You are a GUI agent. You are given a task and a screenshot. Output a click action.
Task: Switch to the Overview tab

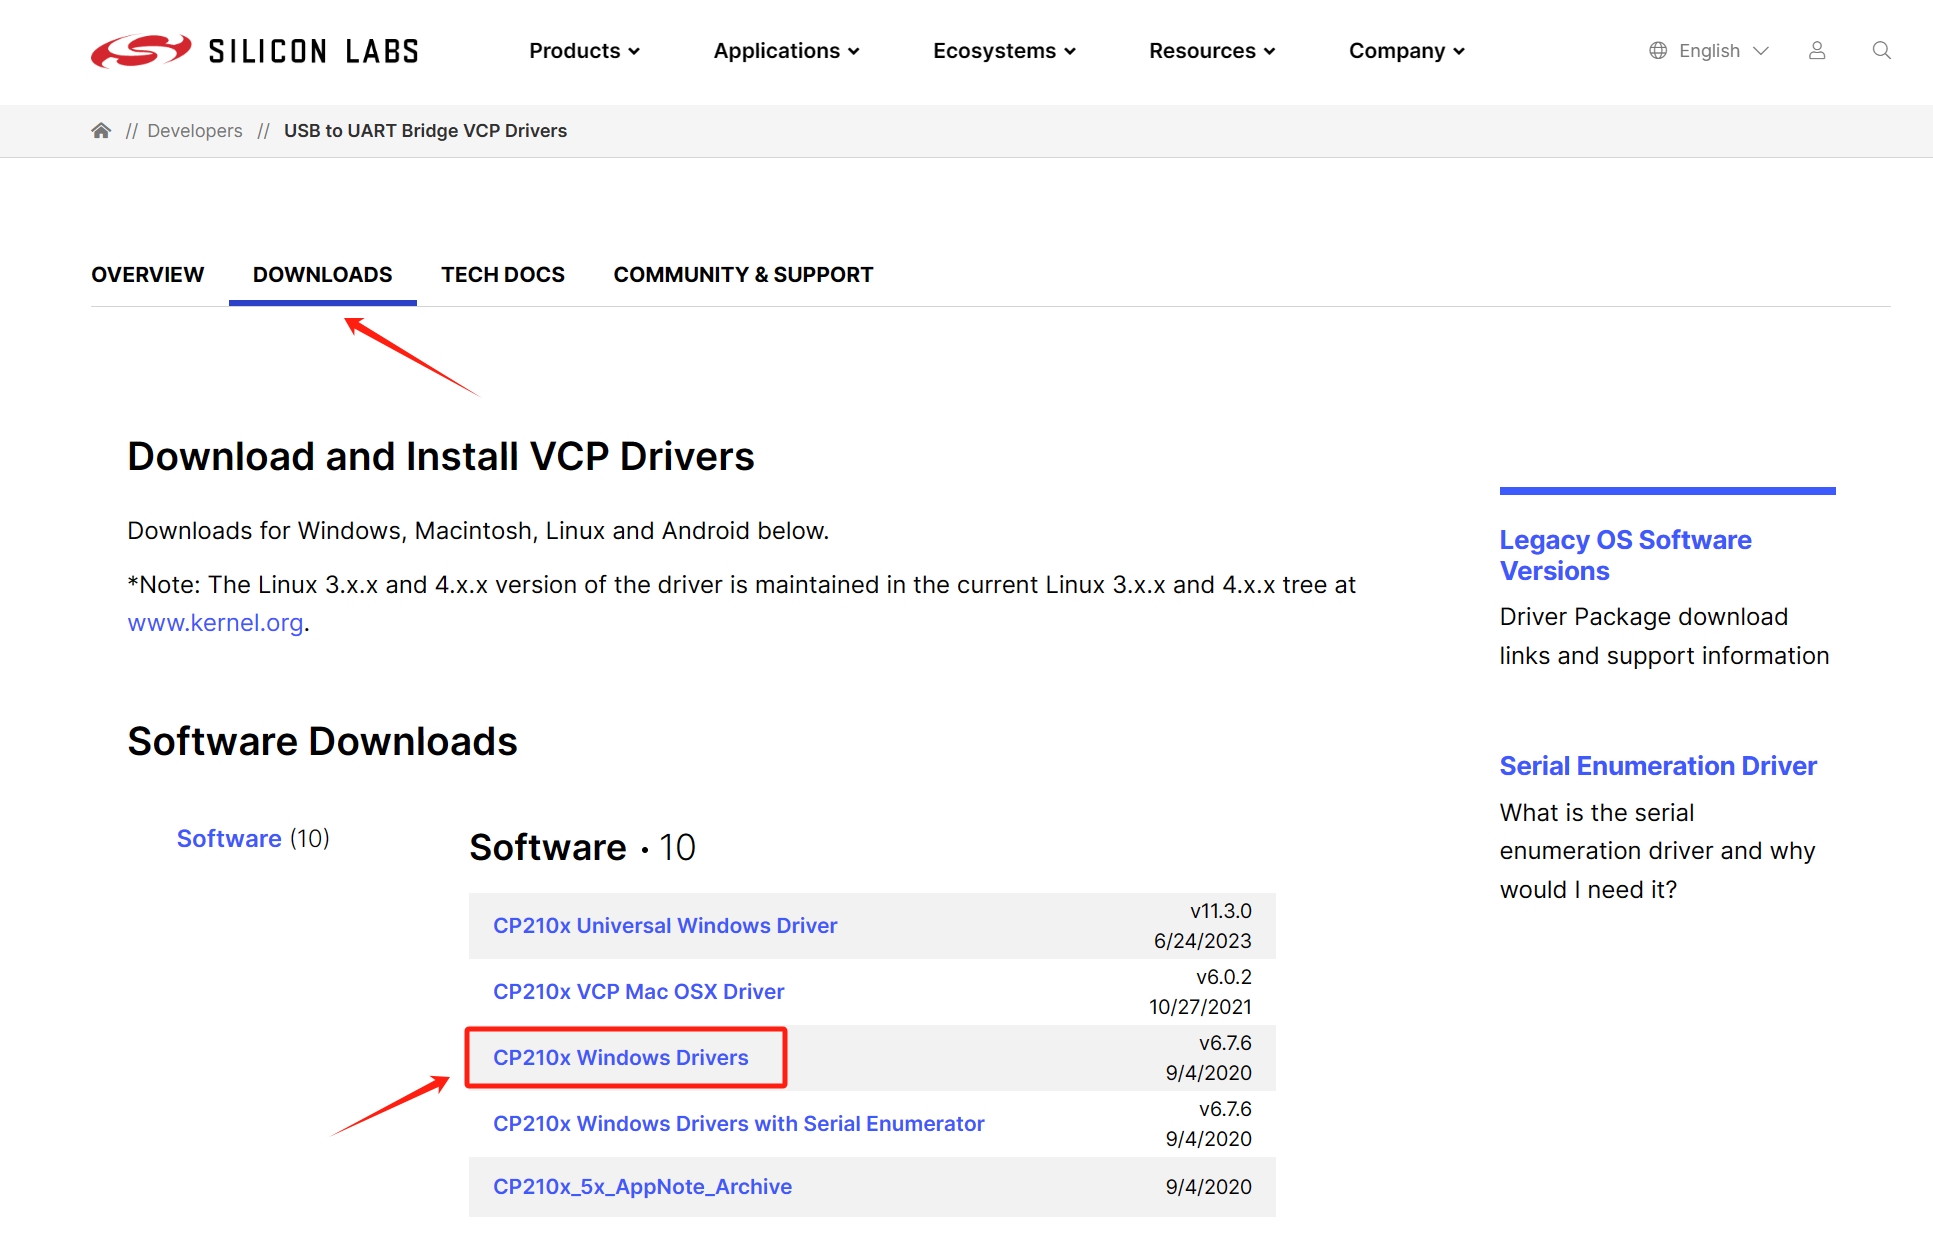coord(147,275)
